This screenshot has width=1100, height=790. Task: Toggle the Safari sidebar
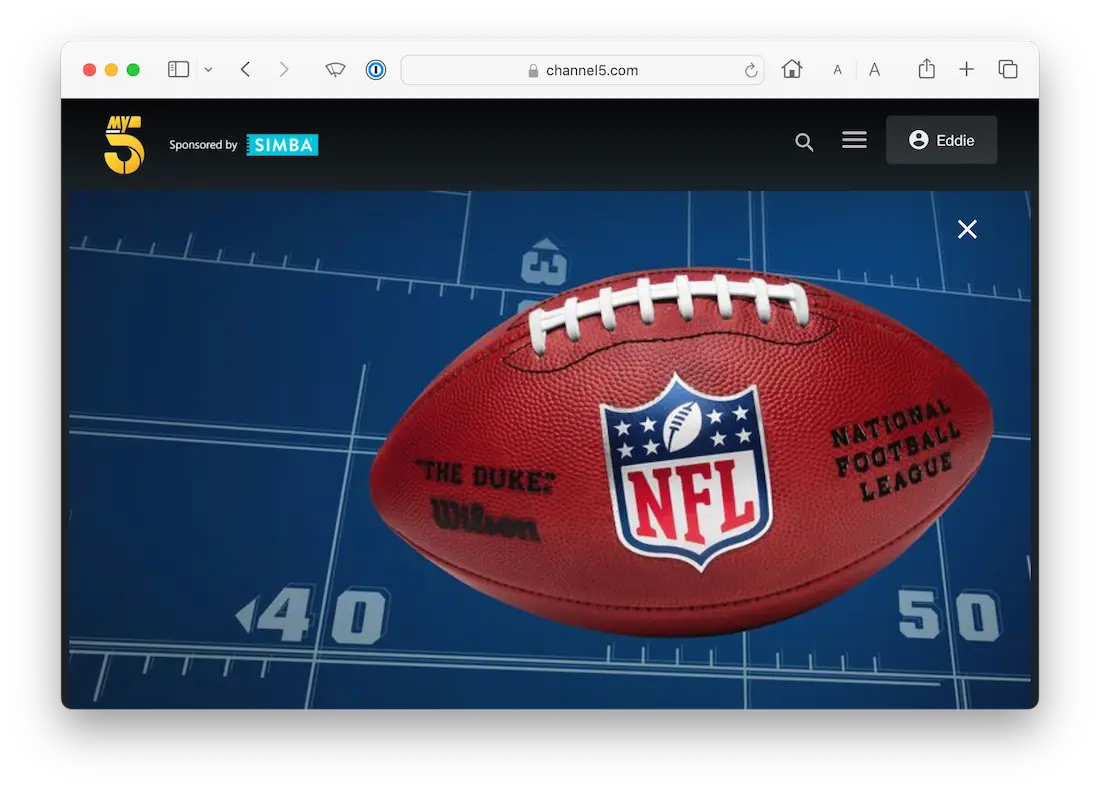coord(178,69)
